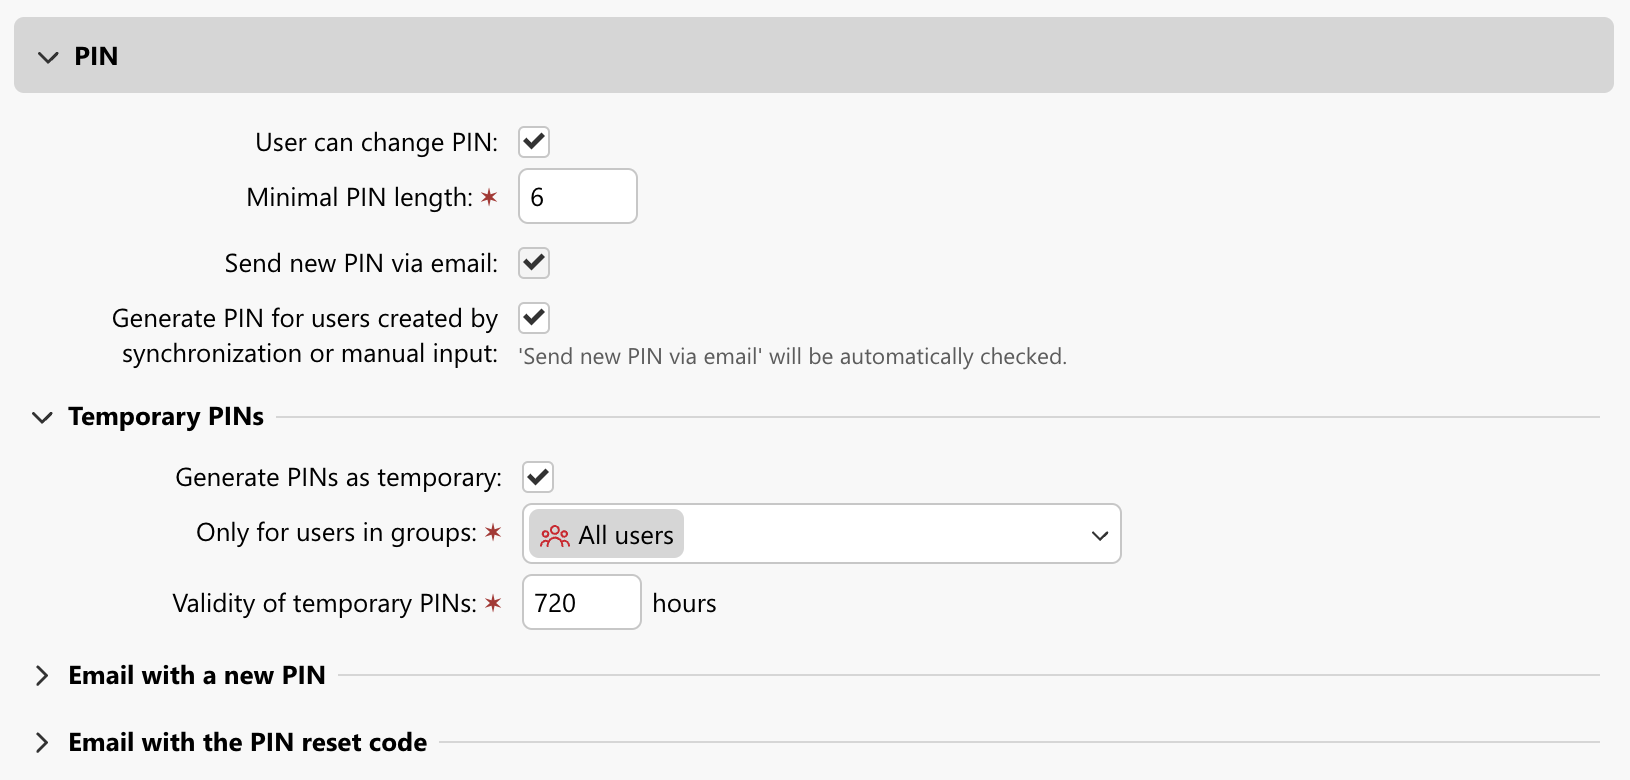
Task: Click inside the Minimal PIN length field
Action: click(x=577, y=196)
